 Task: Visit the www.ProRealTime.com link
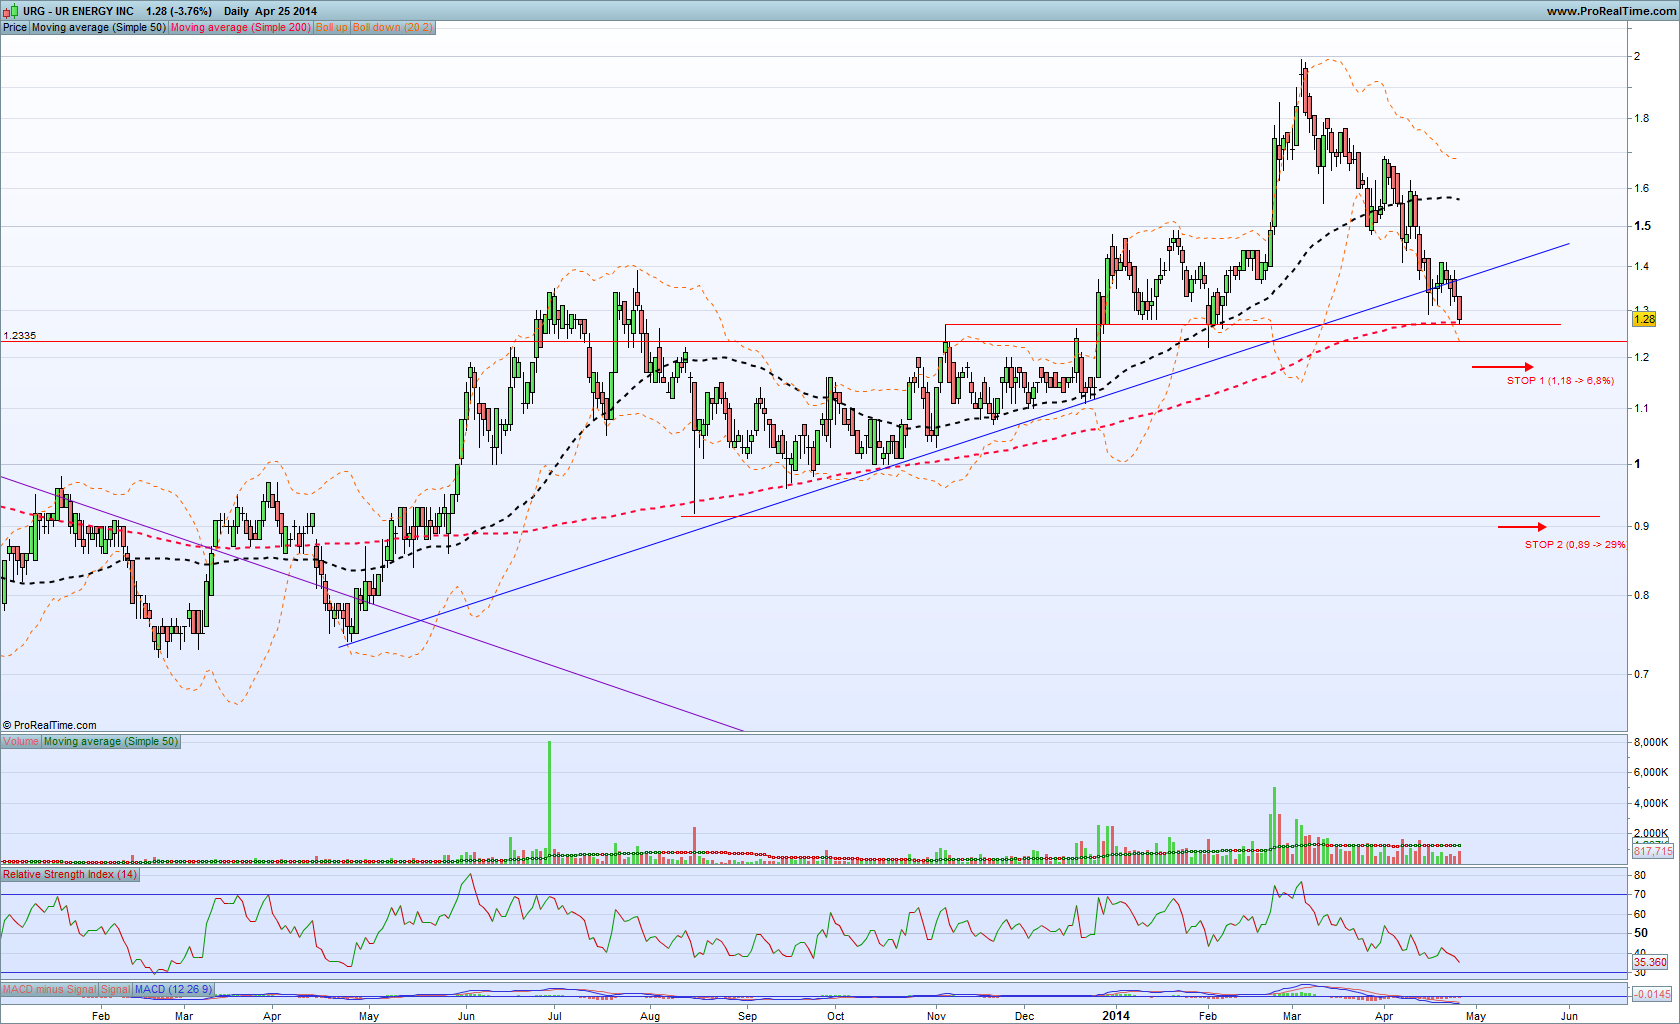pos(1611,11)
